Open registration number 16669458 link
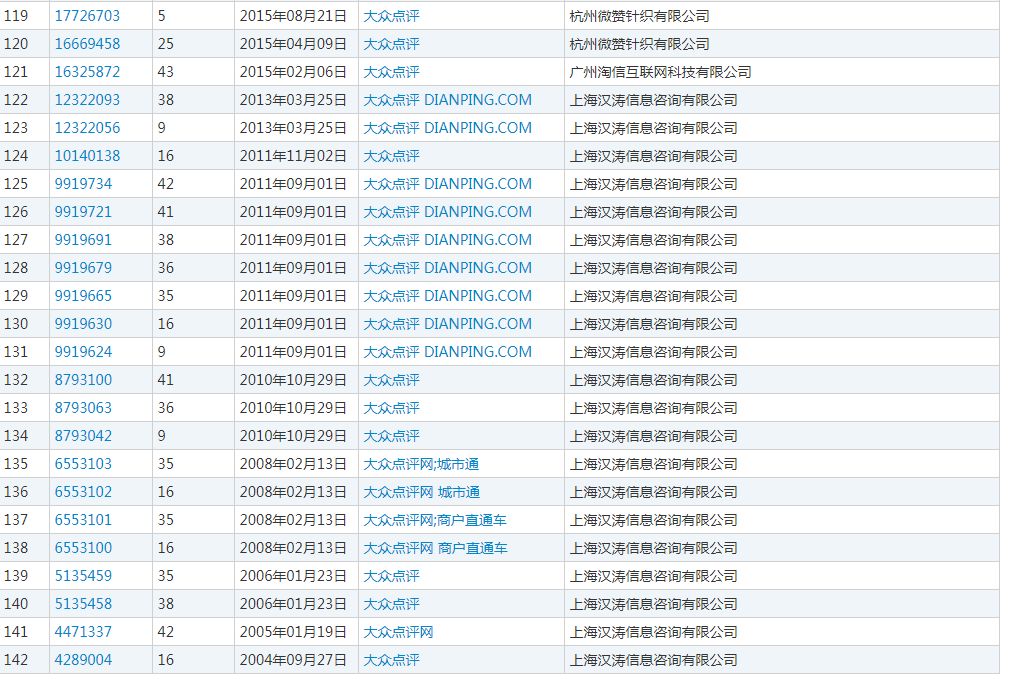 (87, 44)
